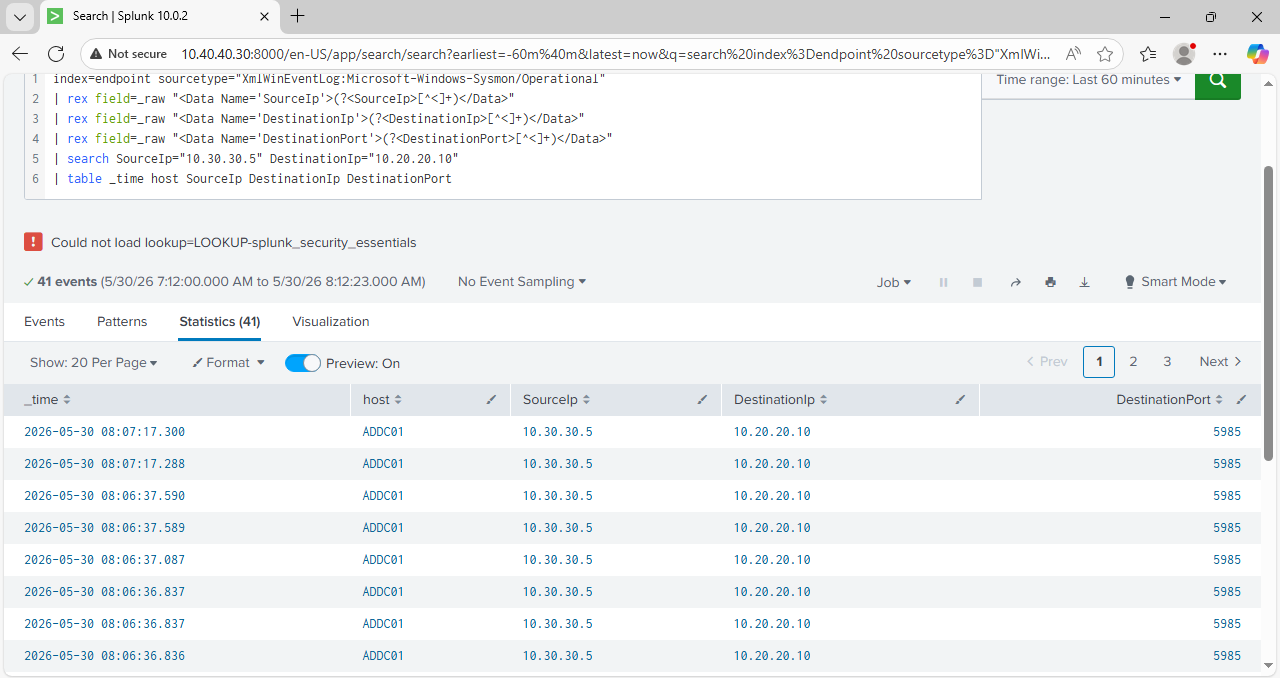Screen dimensions: 1280x678
Task: Go to results page 2
Action: [1133, 362]
